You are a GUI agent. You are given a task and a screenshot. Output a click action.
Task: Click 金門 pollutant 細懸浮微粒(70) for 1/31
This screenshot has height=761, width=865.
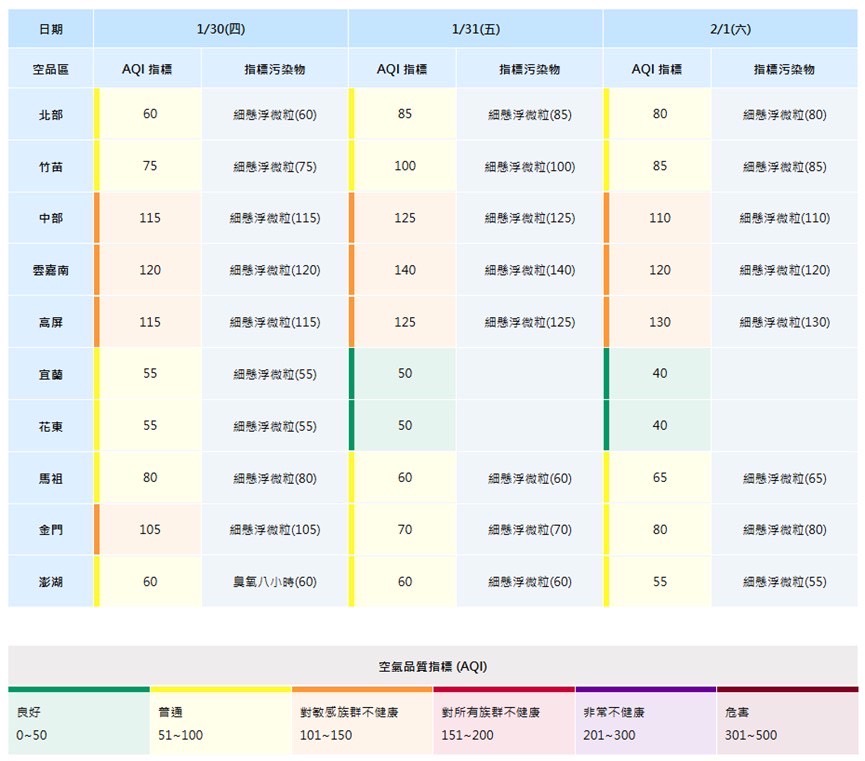(530, 530)
